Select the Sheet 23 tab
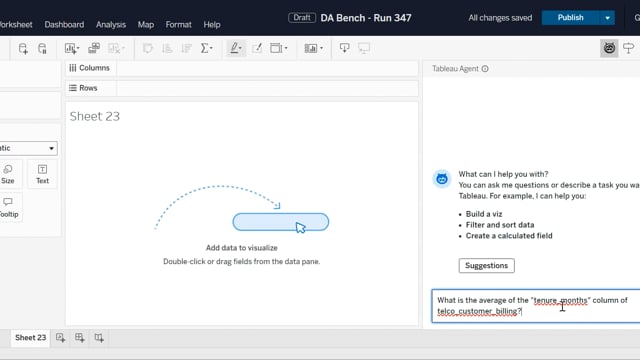This screenshot has height=360, width=640. coord(31,338)
